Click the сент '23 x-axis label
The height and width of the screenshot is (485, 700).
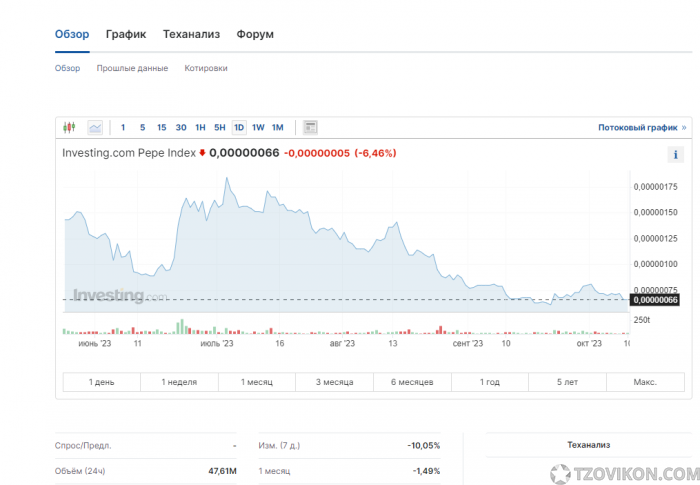tap(468, 343)
